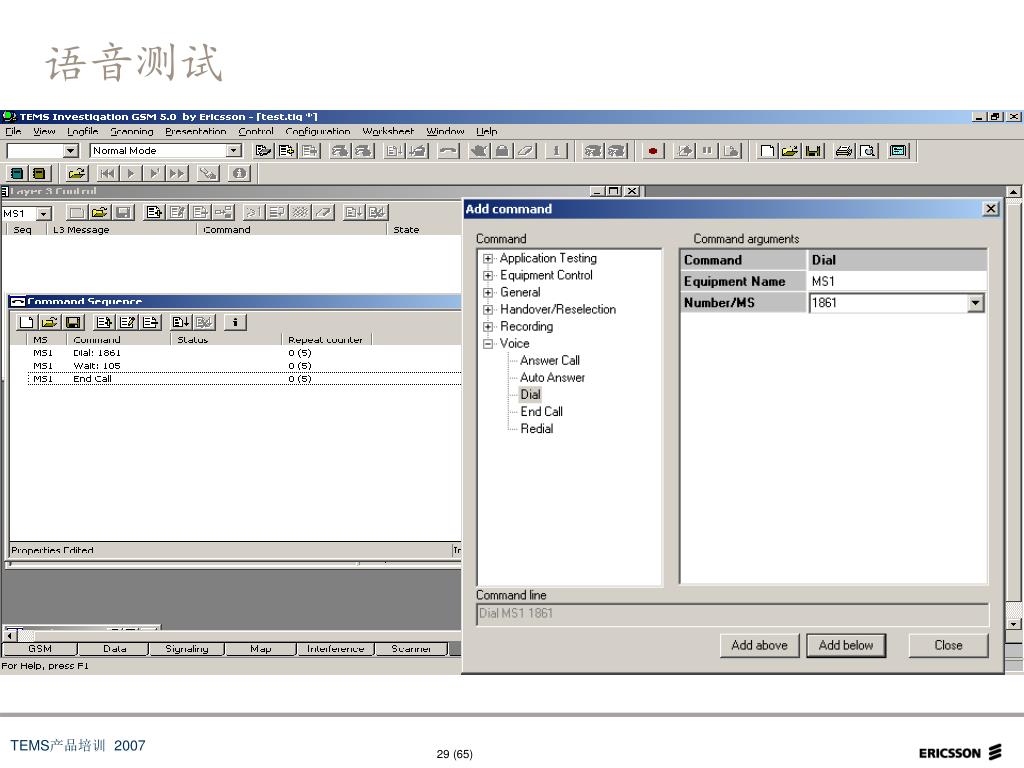Click the printer icon in main toolbar
The width and height of the screenshot is (1024, 768).
click(844, 151)
